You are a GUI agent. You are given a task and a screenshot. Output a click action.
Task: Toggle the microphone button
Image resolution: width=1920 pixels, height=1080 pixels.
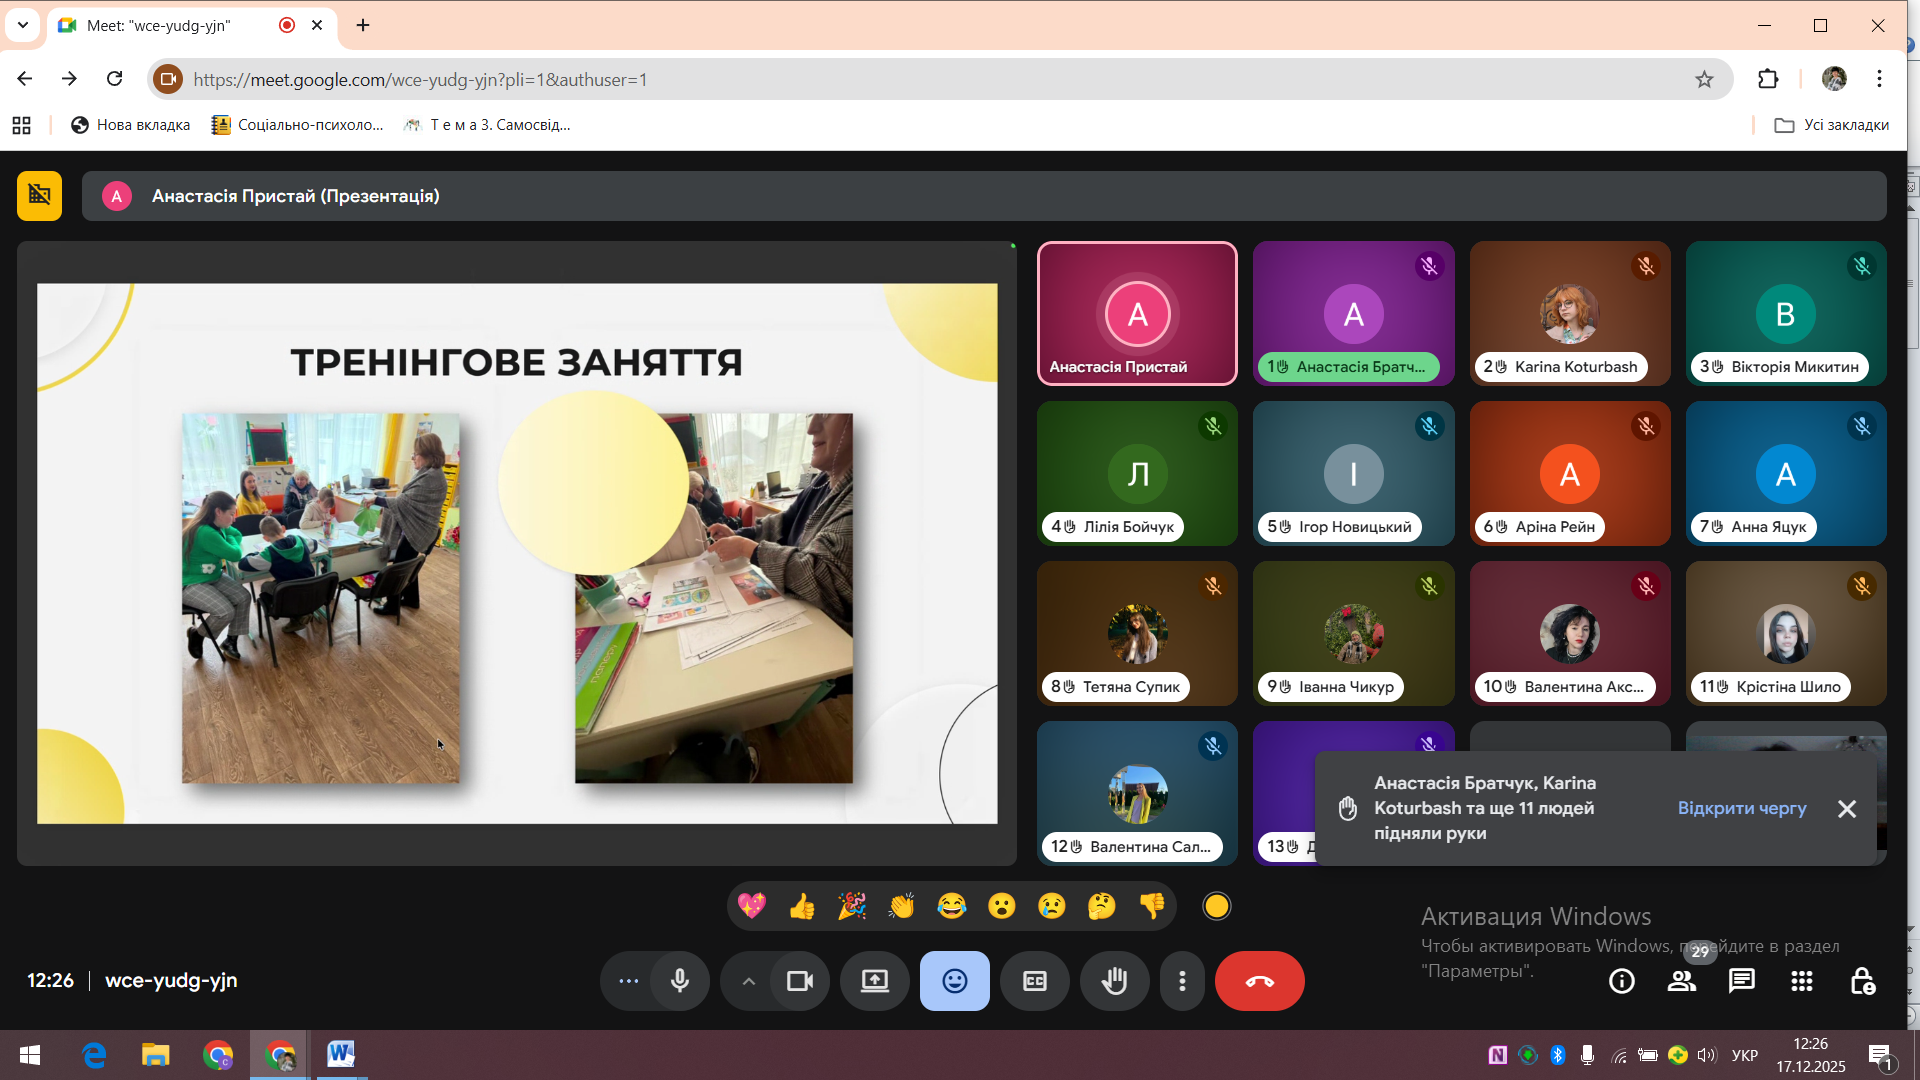pos(680,981)
